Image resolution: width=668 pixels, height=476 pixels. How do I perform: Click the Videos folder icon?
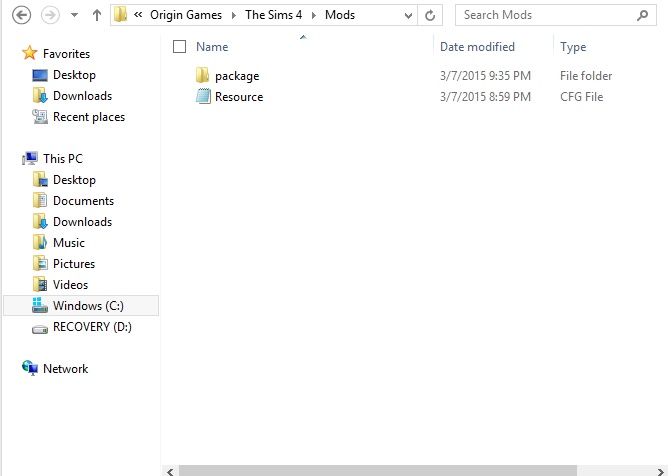pyautogui.click(x=40, y=284)
